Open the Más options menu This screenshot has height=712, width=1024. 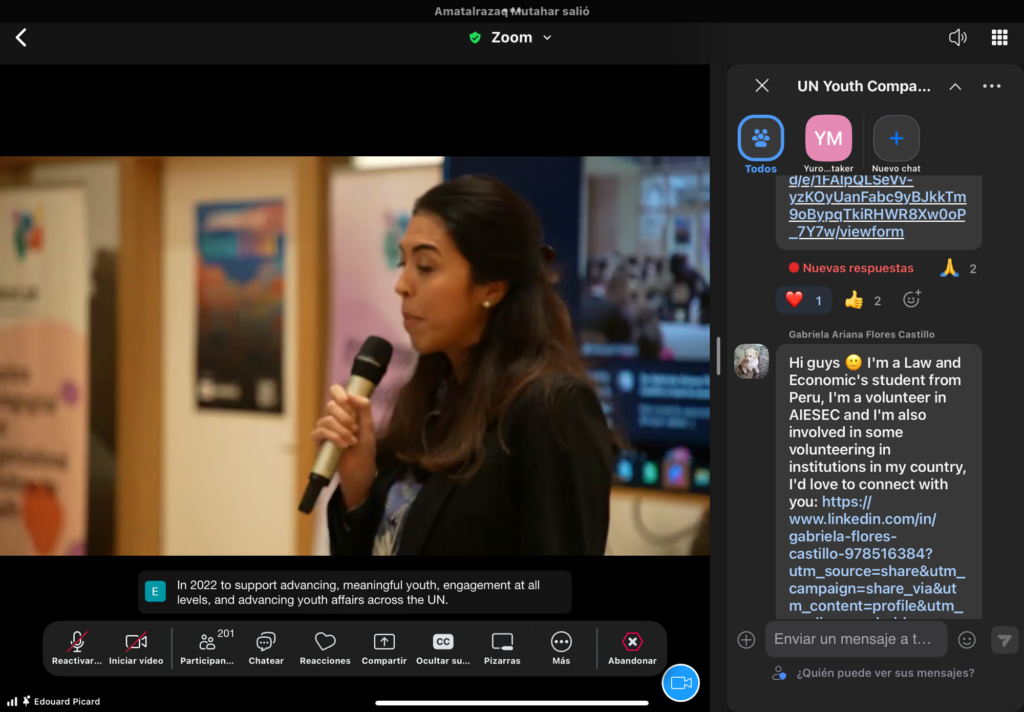pyautogui.click(x=561, y=647)
